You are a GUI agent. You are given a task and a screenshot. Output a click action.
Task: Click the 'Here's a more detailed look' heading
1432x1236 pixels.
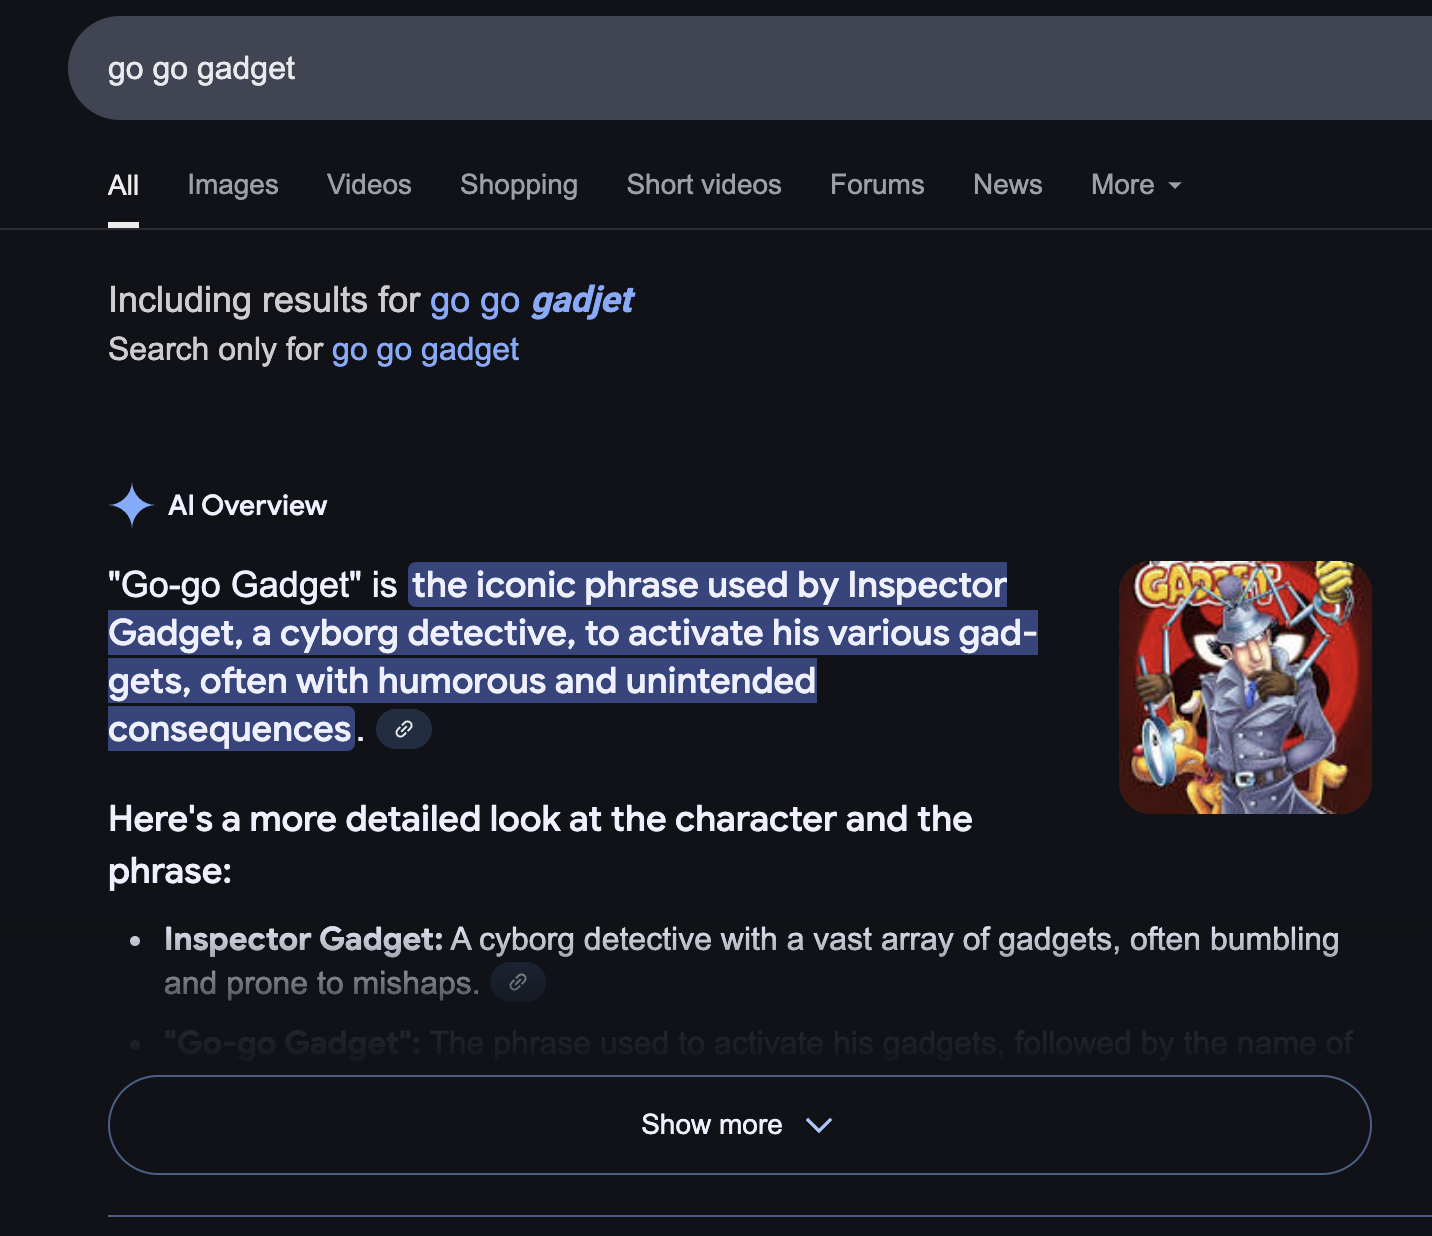540,845
